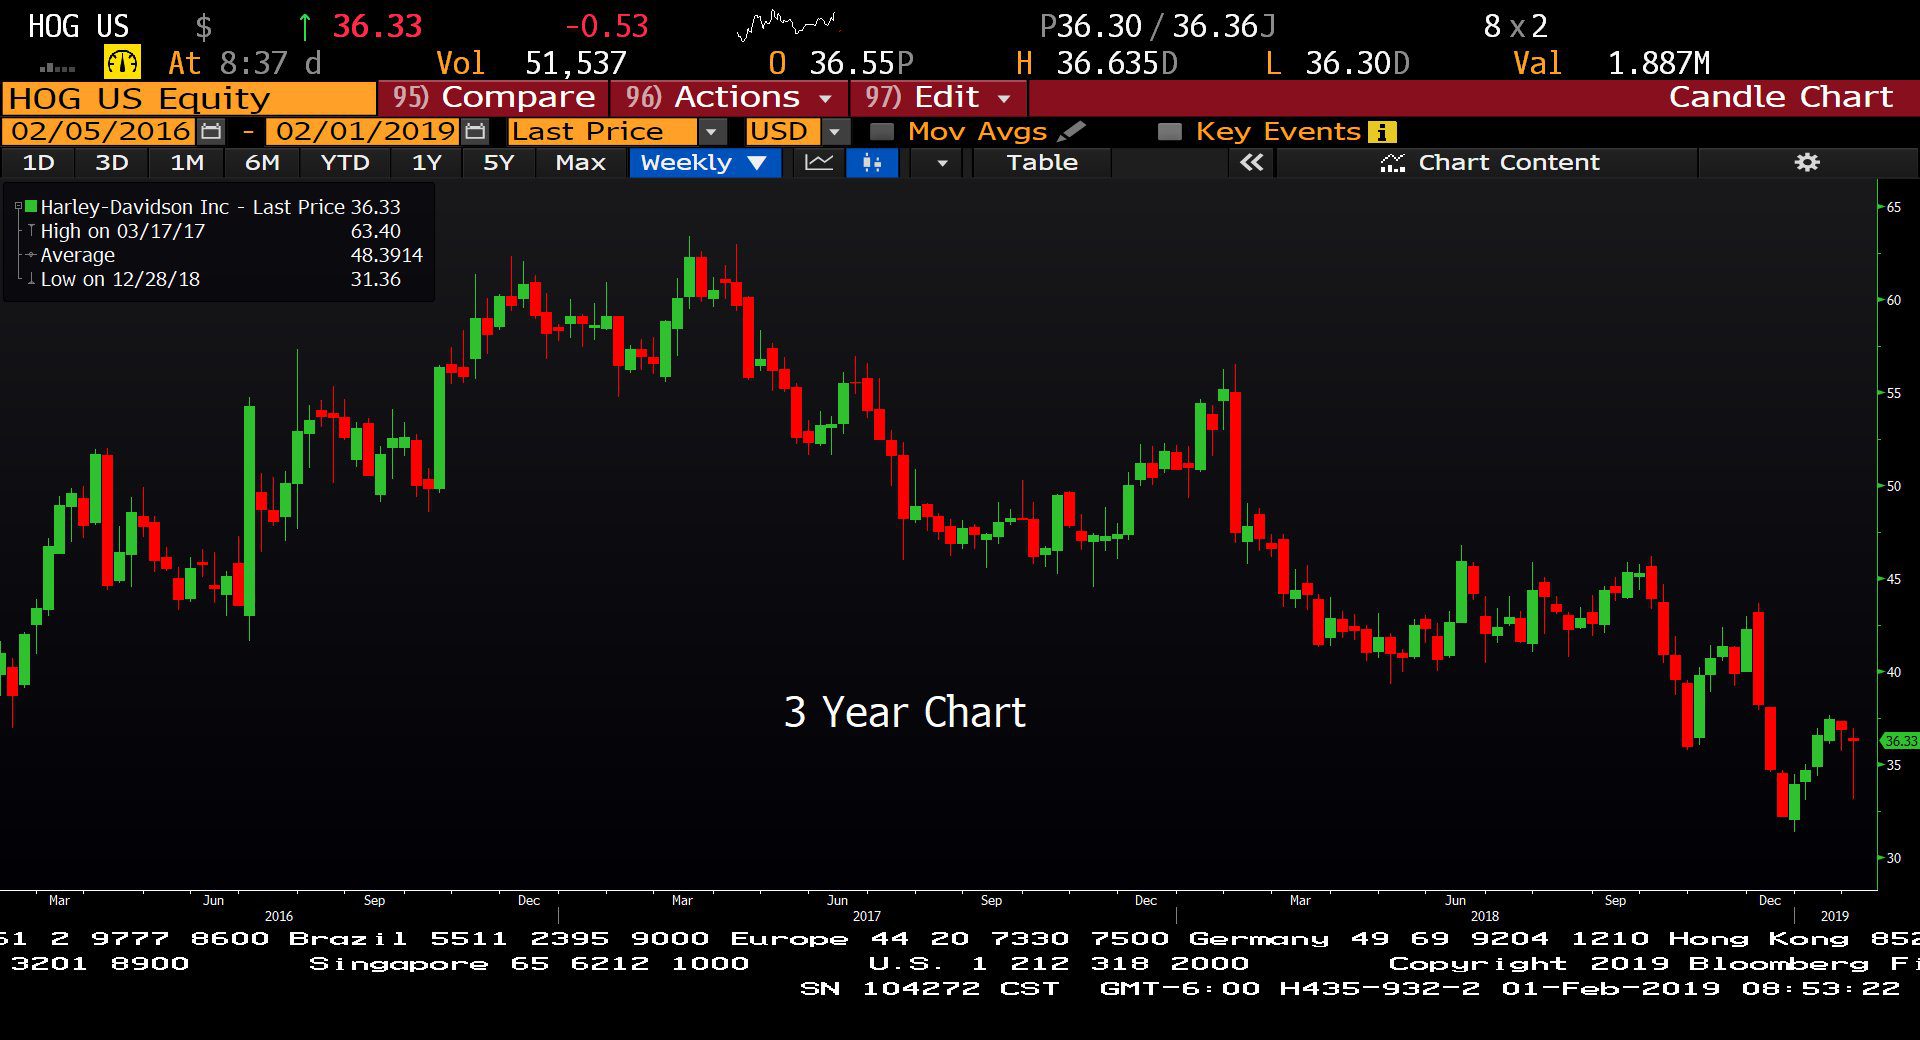Click the P36.30 / 36.36J bid-ask quote
Image resolution: width=1920 pixels, height=1040 pixels.
pyautogui.click(x=1158, y=26)
